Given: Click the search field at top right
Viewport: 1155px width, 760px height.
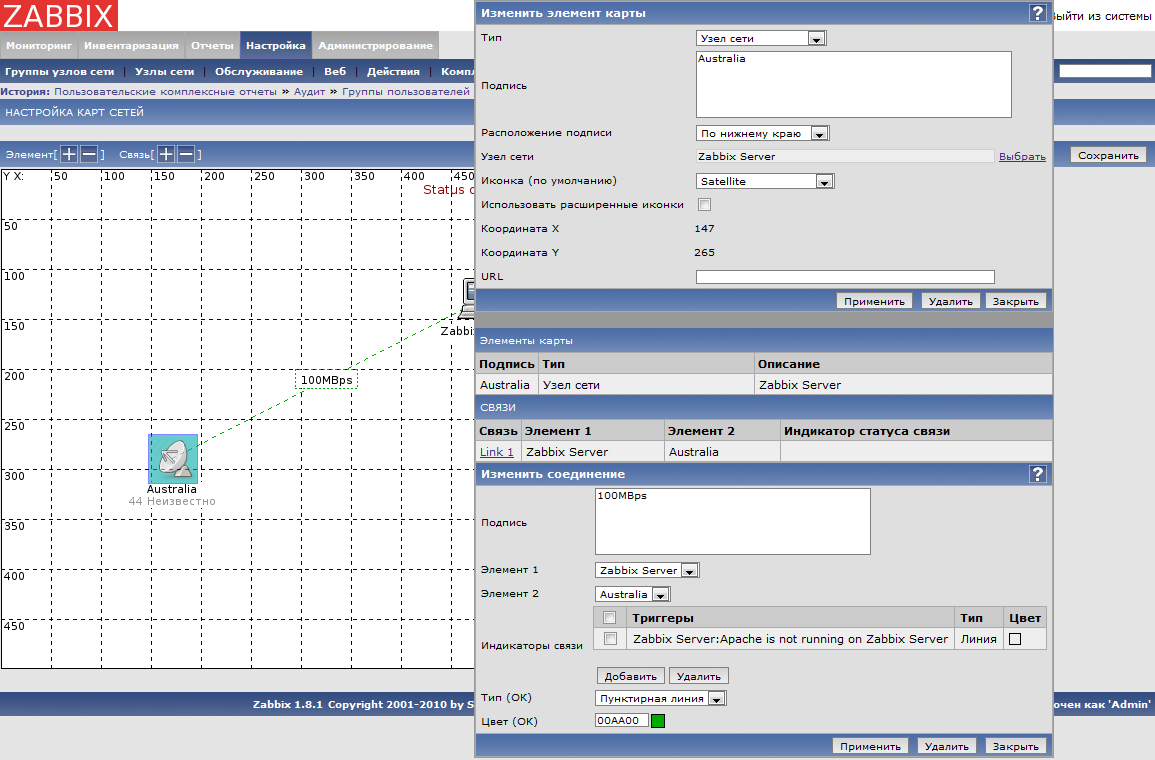Looking at the screenshot, I should (1105, 71).
